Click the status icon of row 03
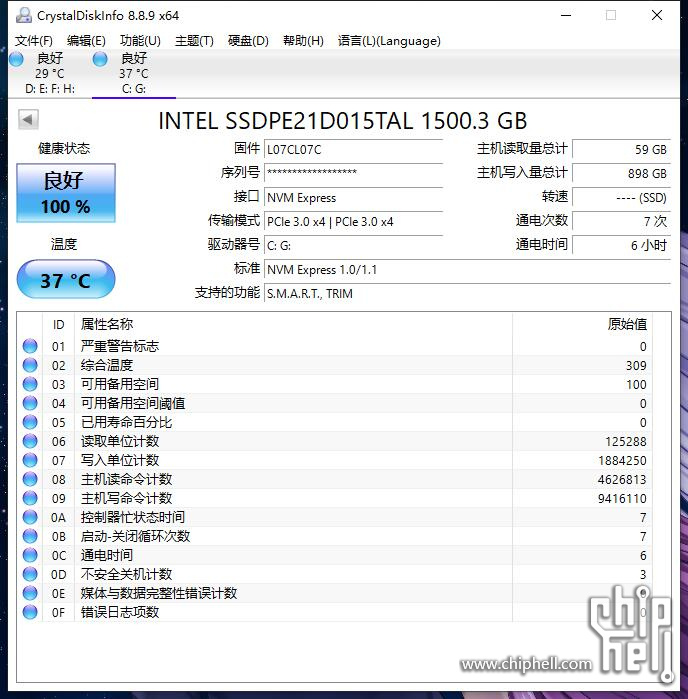Image resolution: width=688 pixels, height=699 pixels. coord(30,384)
